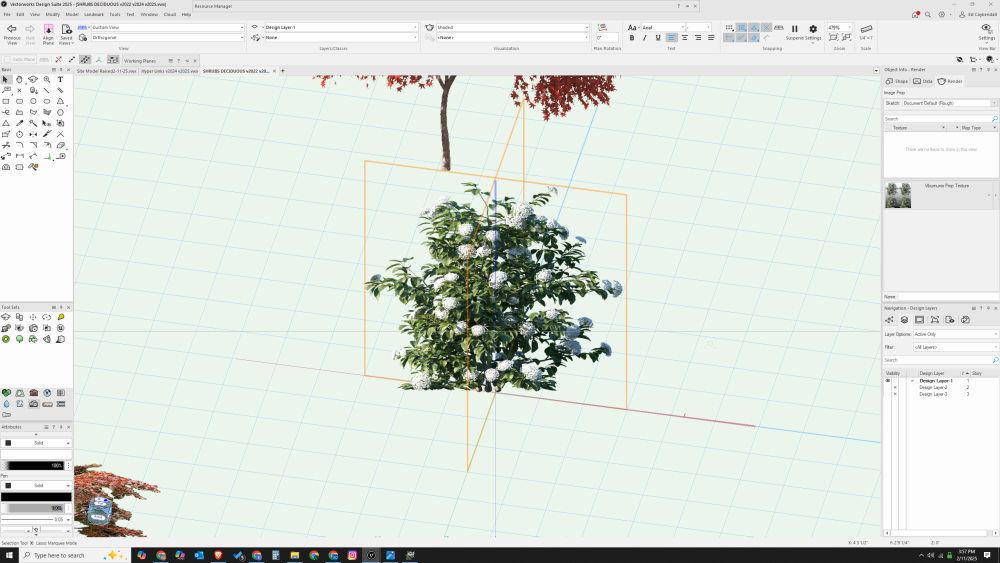Select Design Layer-3 in the list

(933, 394)
